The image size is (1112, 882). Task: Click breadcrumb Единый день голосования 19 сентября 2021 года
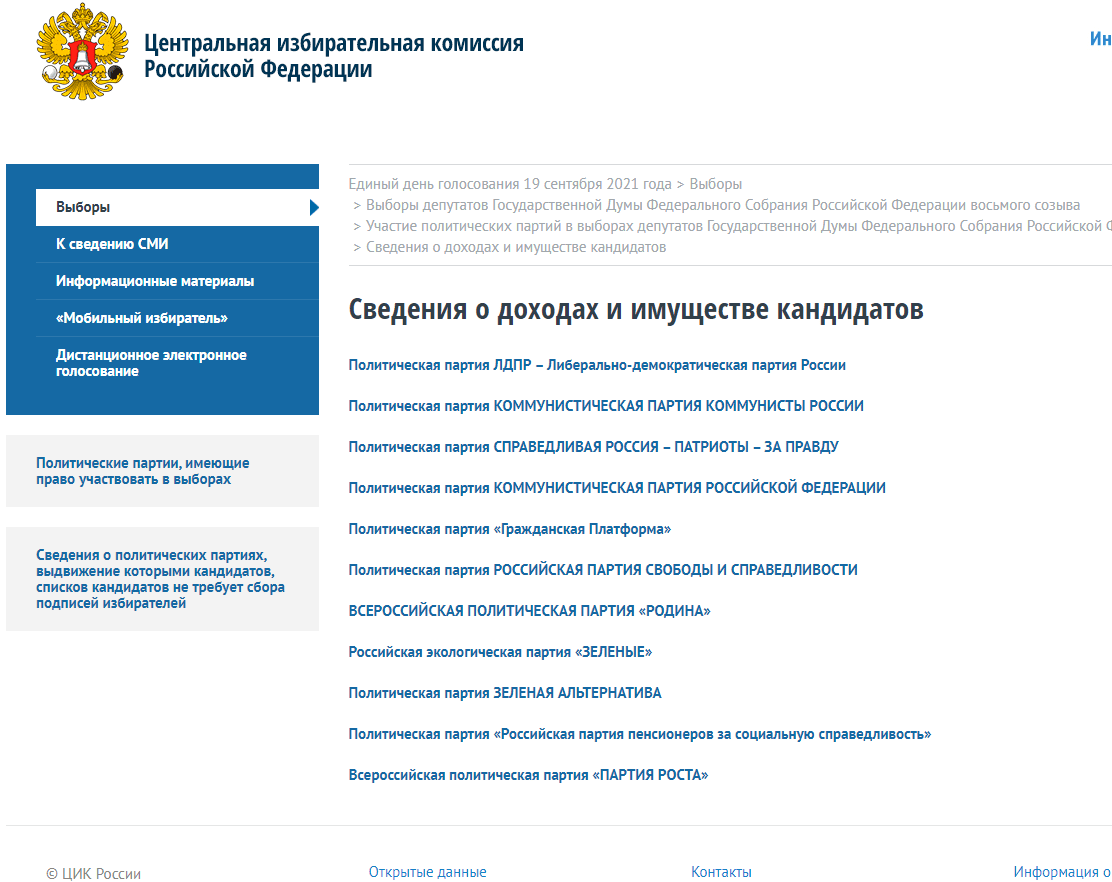(x=510, y=184)
